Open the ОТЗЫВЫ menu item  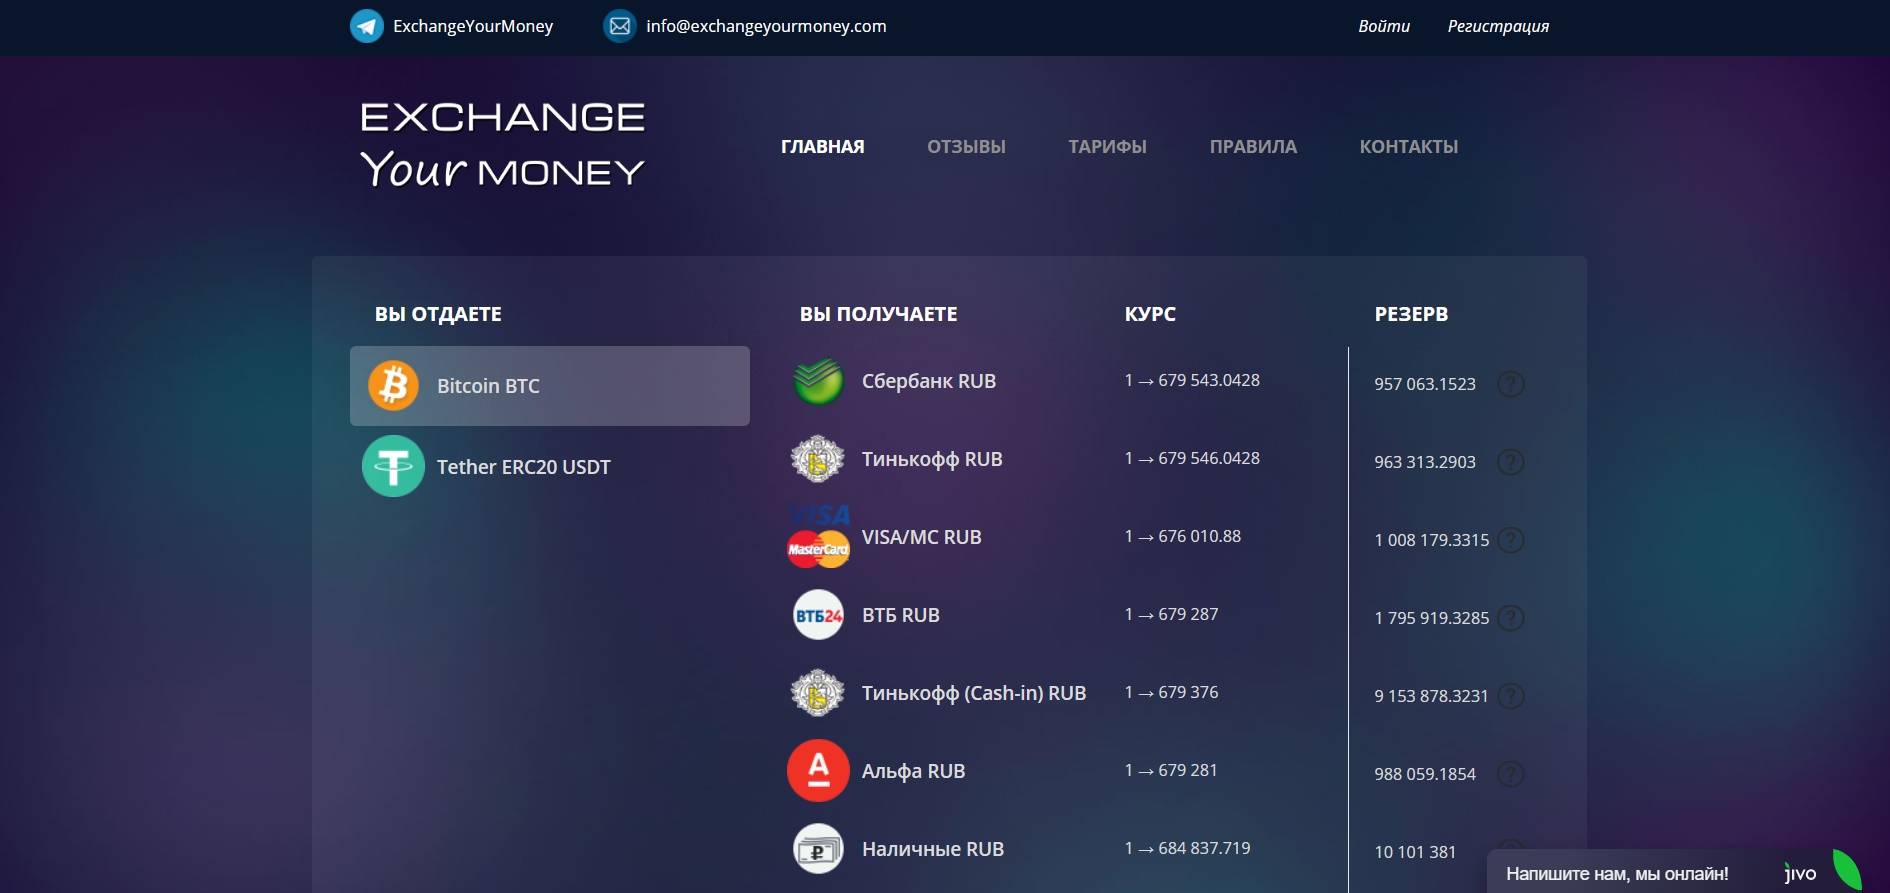pyautogui.click(x=966, y=147)
